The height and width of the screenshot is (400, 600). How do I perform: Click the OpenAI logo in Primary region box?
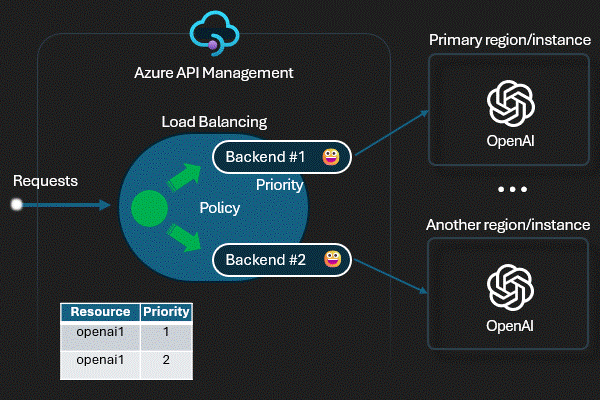point(510,103)
